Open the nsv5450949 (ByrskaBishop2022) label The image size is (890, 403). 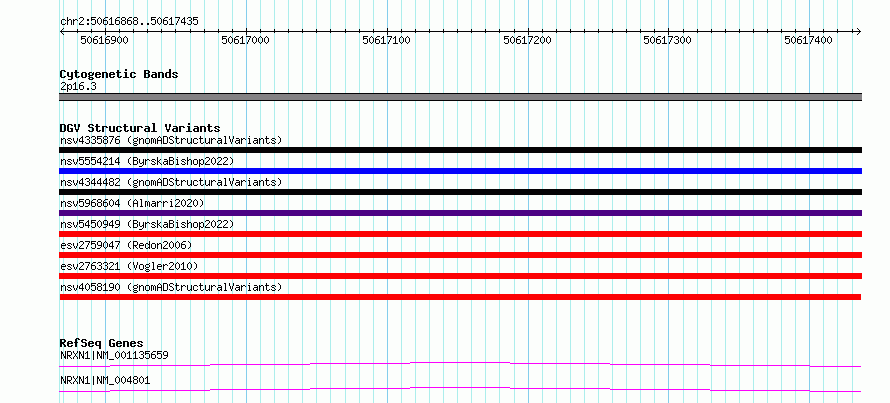pos(146,224)
